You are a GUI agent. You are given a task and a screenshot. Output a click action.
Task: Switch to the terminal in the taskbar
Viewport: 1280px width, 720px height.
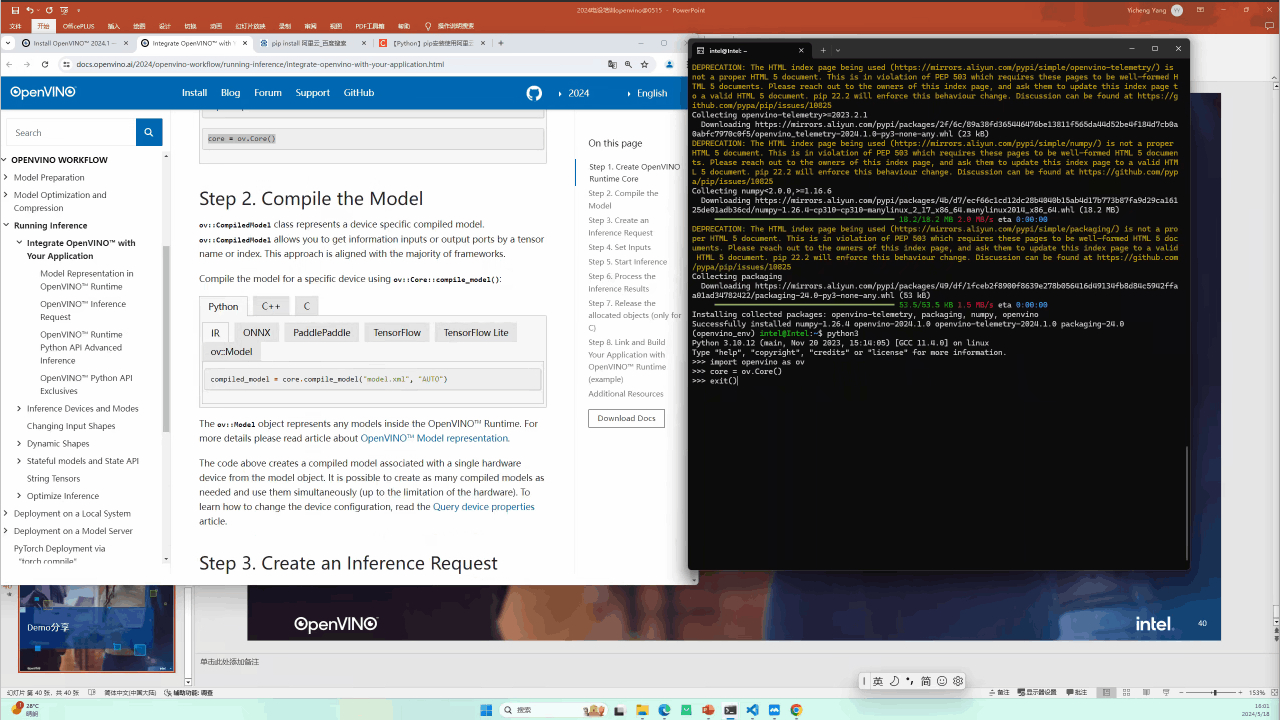[x=730, y=710]
